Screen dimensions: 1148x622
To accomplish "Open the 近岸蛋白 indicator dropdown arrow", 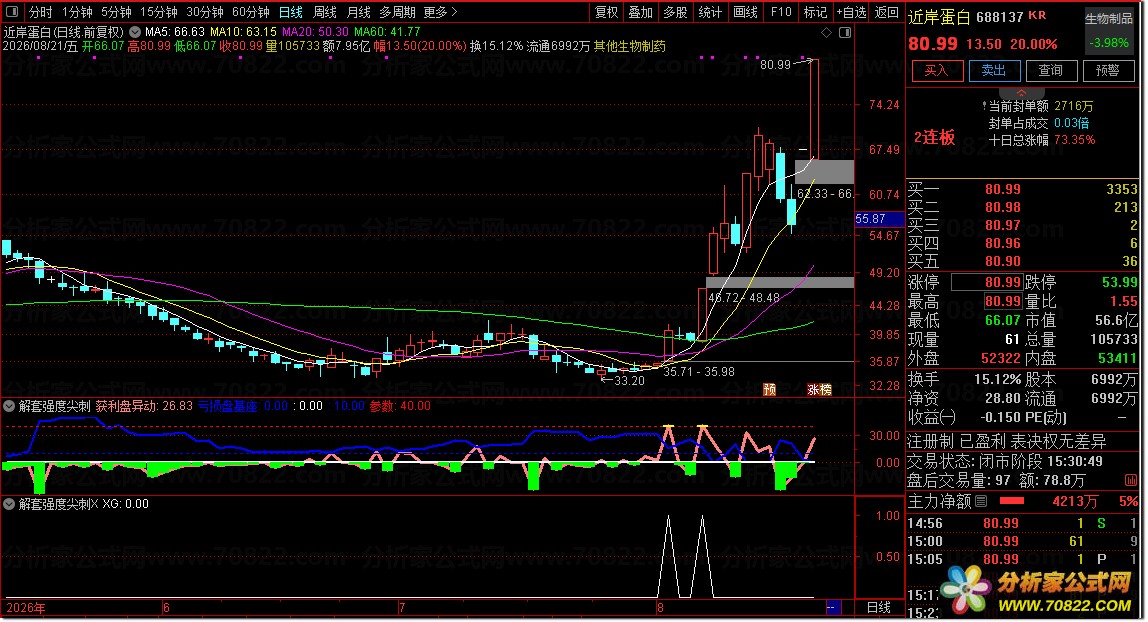I will coord(135,32).
